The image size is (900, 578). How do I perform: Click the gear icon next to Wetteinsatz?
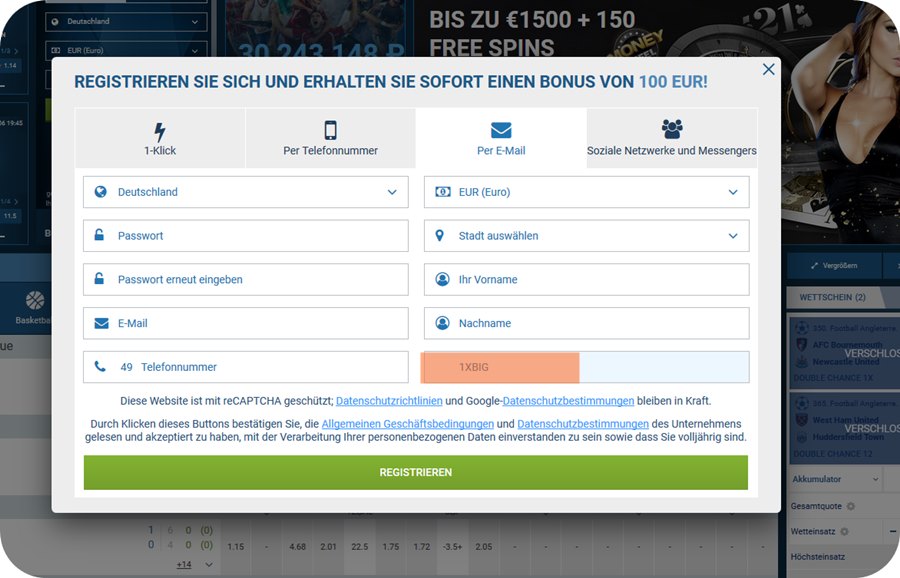(x=844, y=532)
